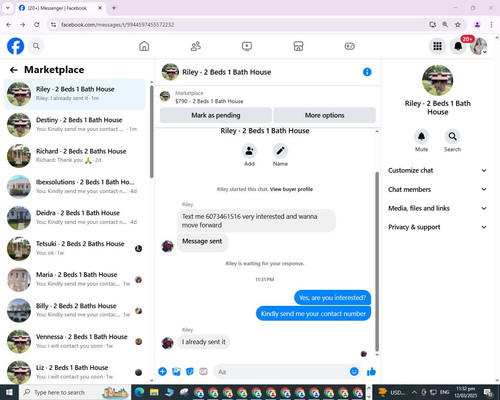This screenshot has height=400, width=500.
Task: Mute the Riley conversation
Action: [421, 136]
